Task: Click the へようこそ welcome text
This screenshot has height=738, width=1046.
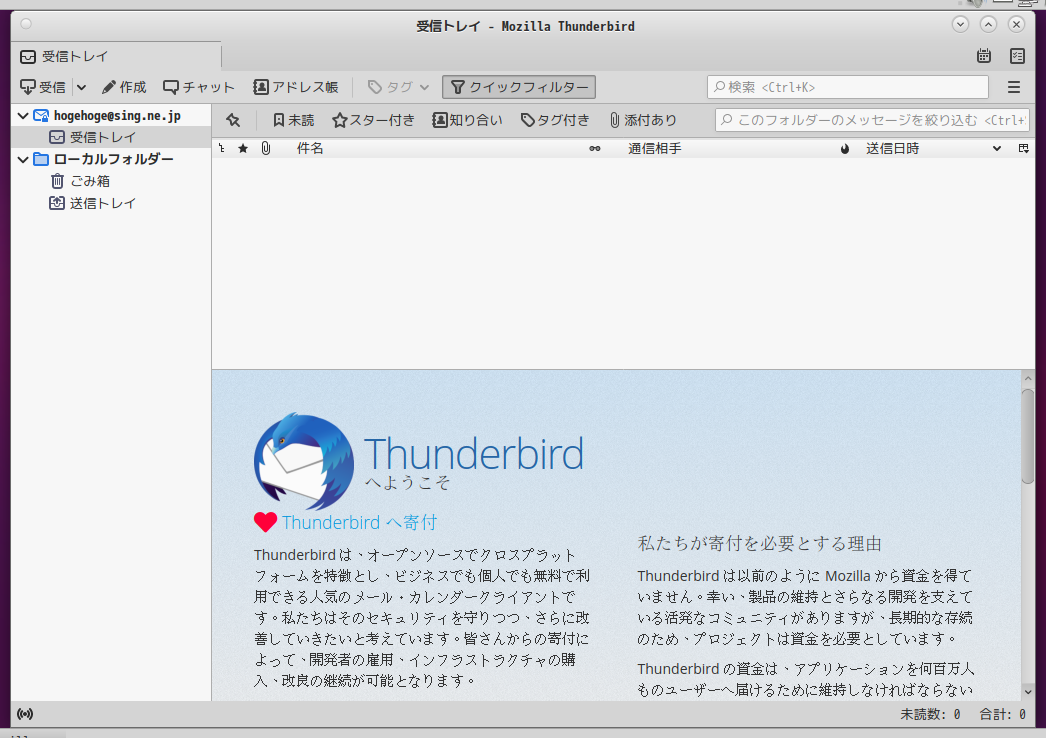Action: pos(408,482)
